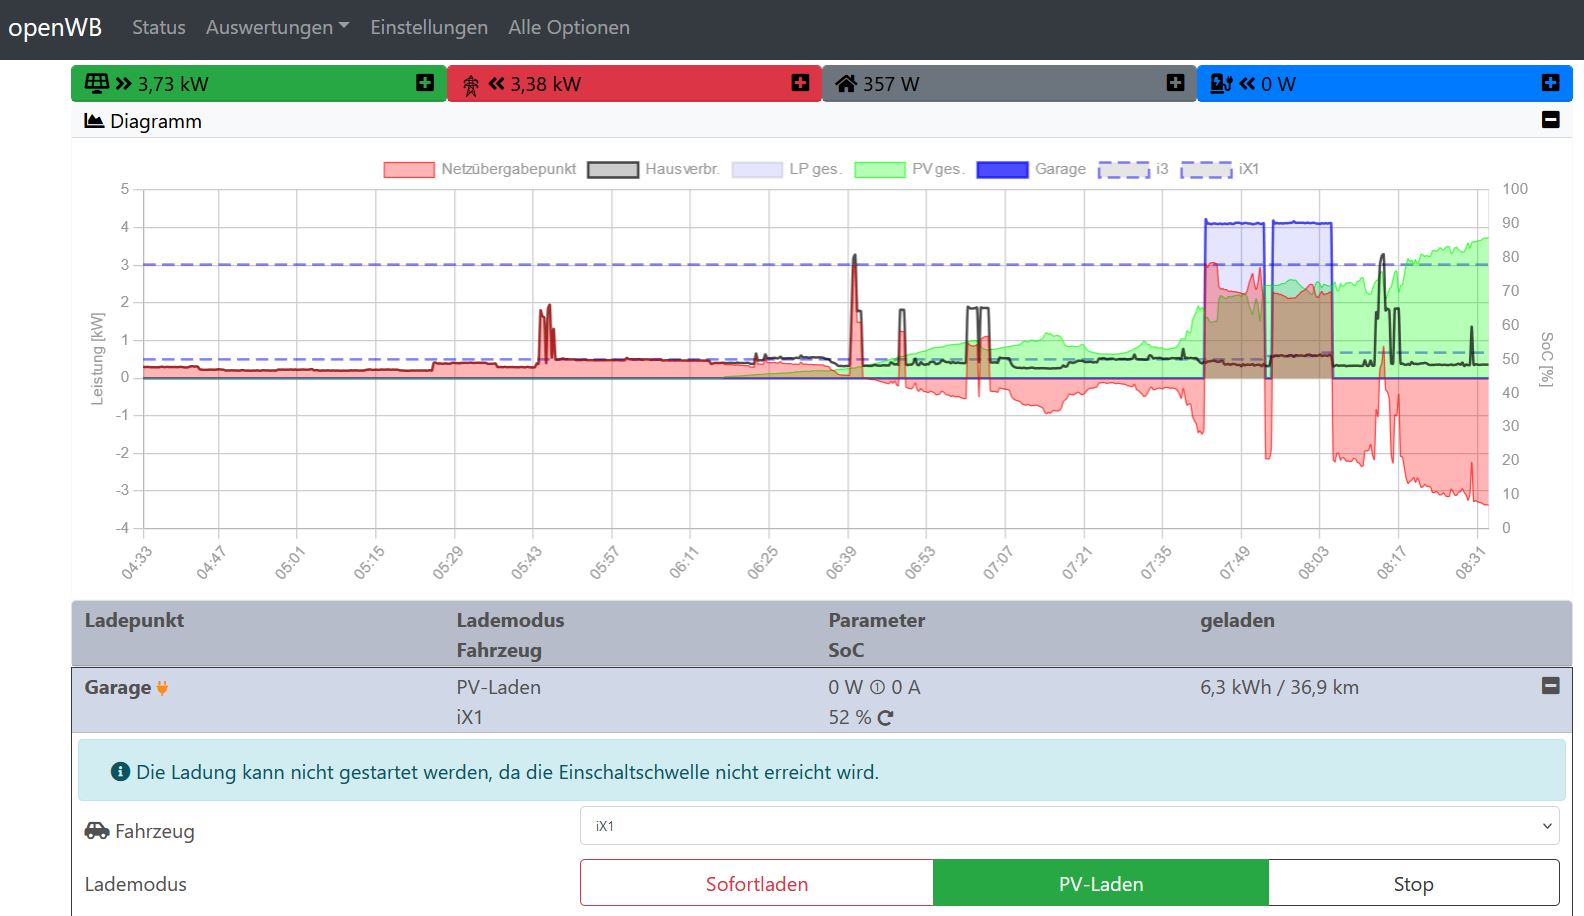Click the power pylon grid icon

tap(471, 86)
